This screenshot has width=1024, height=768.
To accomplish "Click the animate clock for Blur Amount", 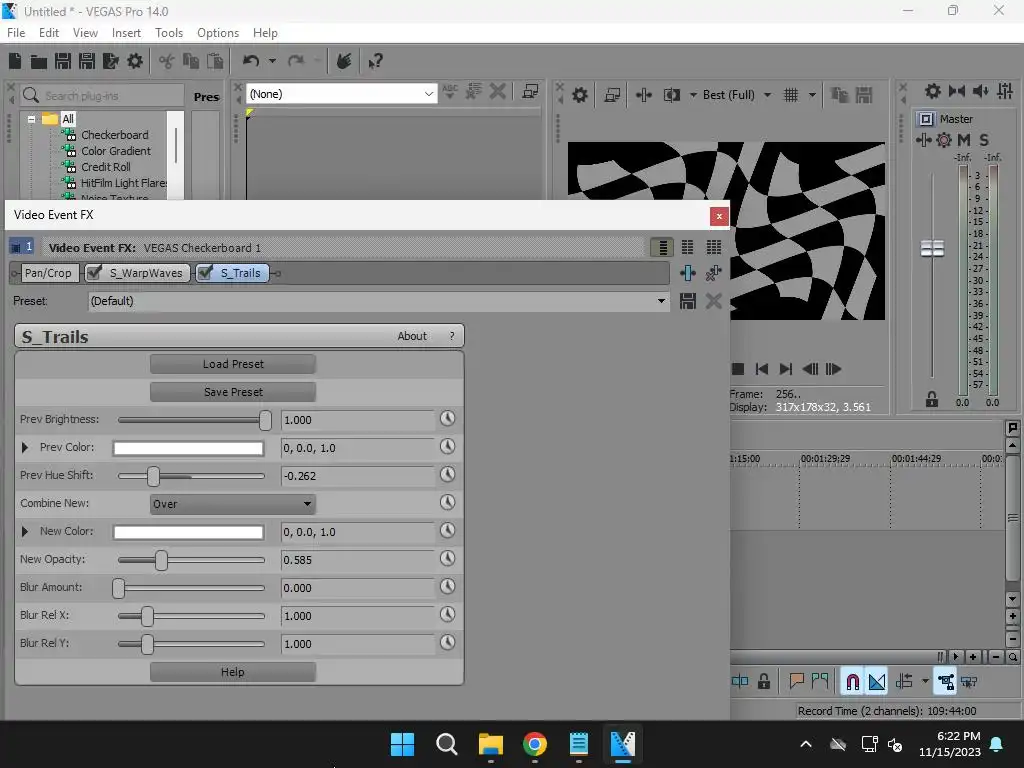I will (x=447, y=586).
